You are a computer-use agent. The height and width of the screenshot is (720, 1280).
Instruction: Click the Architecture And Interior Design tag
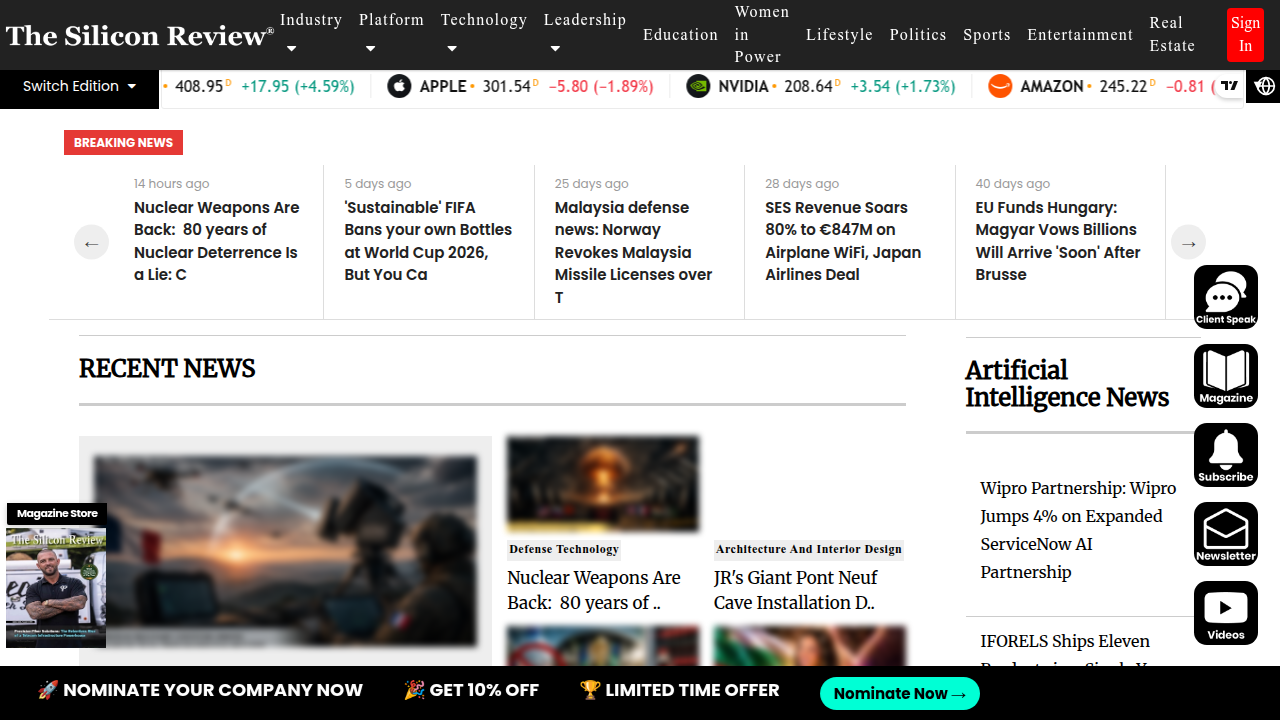click(809, 549)
